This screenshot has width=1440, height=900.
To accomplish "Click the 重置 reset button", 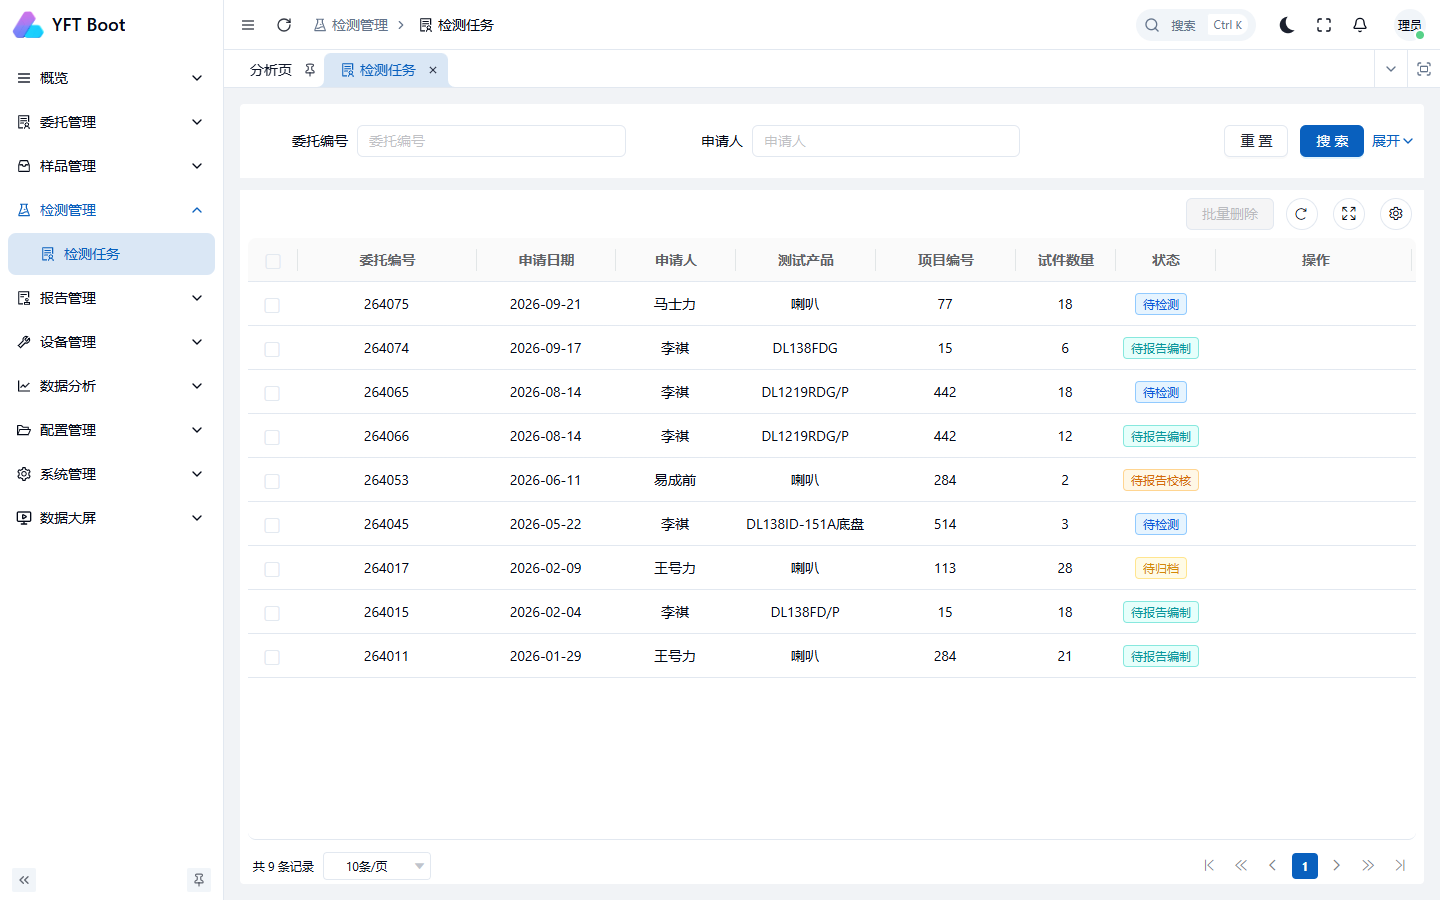I will [1256, 141].
